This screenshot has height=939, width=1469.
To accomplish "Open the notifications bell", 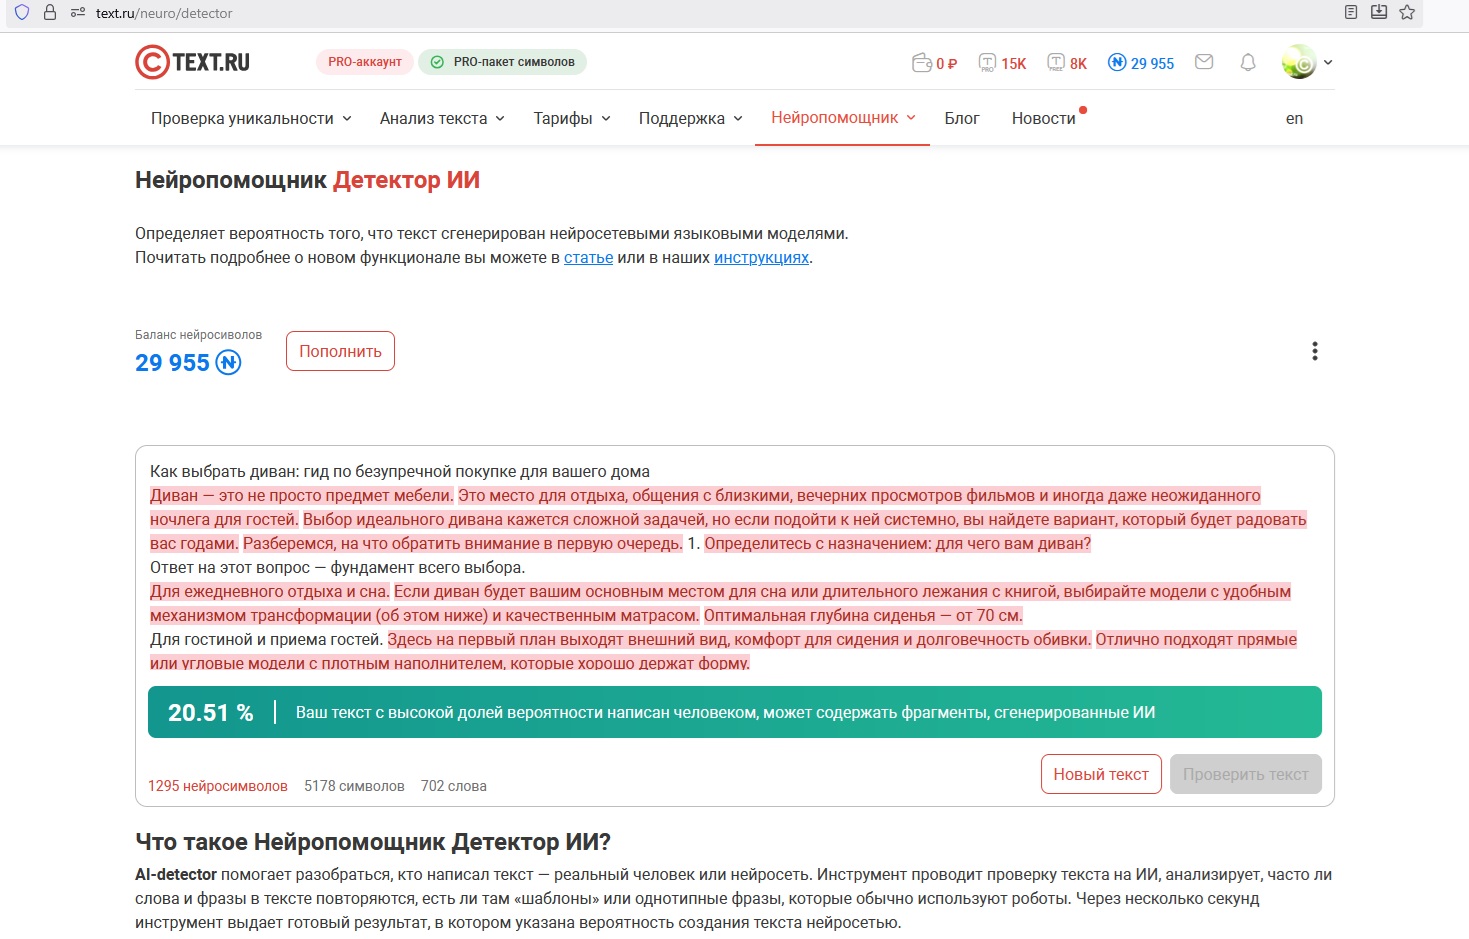I will coord(1248,62).
